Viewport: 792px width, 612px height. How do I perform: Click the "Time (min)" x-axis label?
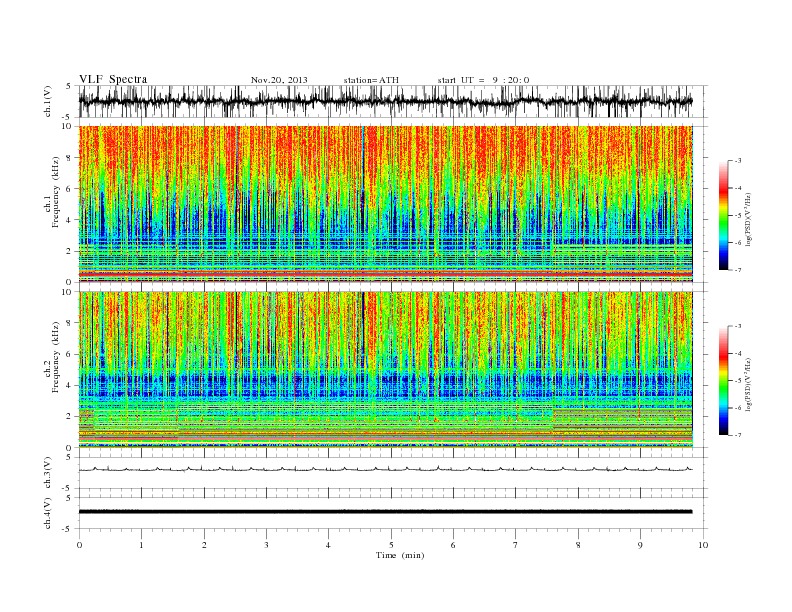(x=400, y=555)
